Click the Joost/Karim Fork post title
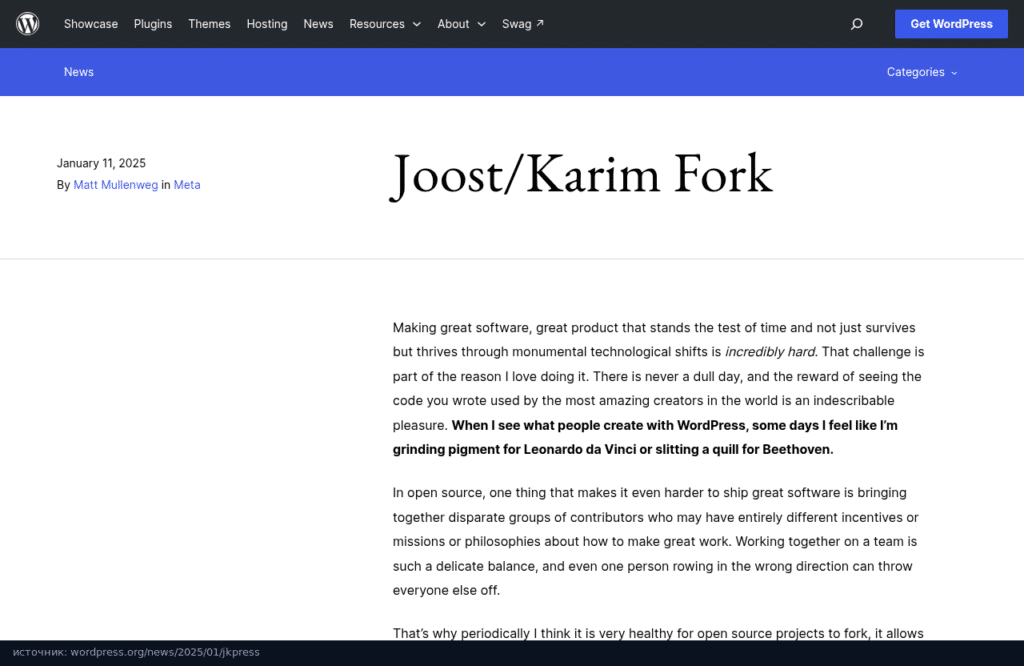Image resolution: width=1024 pixels, height=666 pixels. (581, 175)
